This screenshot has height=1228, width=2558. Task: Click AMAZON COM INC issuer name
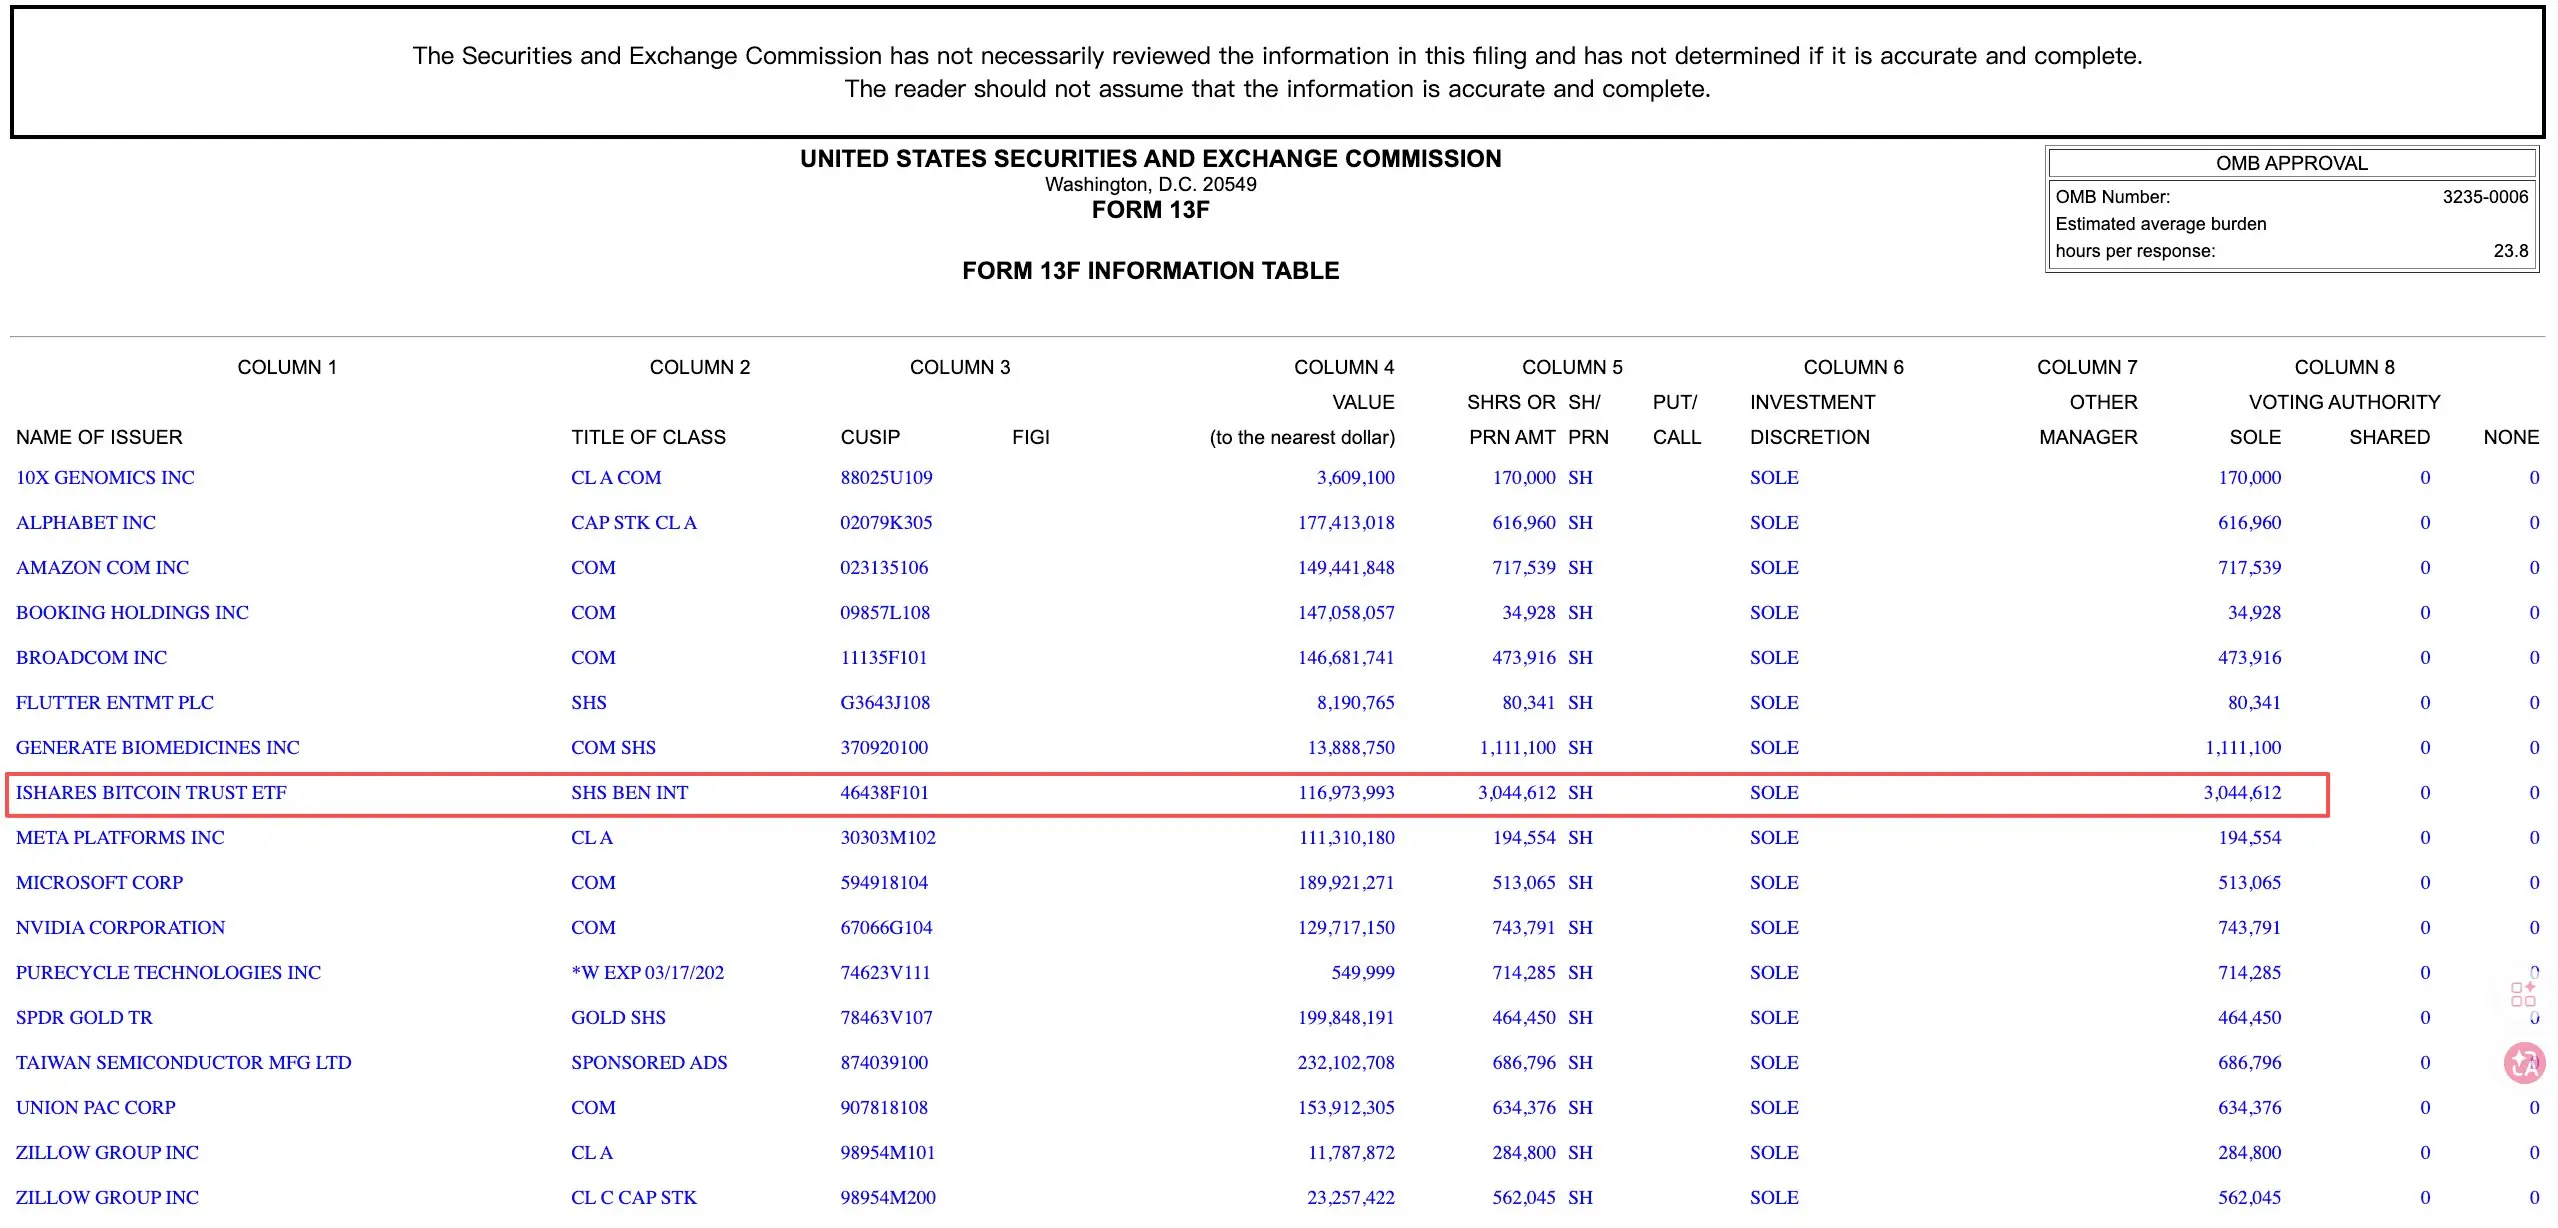click(102, 568)
